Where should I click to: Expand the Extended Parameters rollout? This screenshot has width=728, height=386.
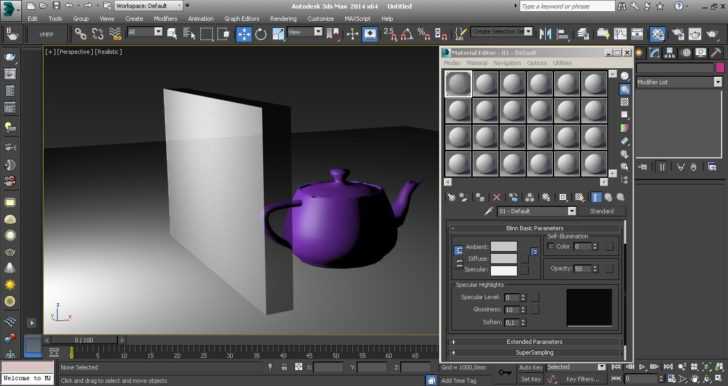pos(534,341)
